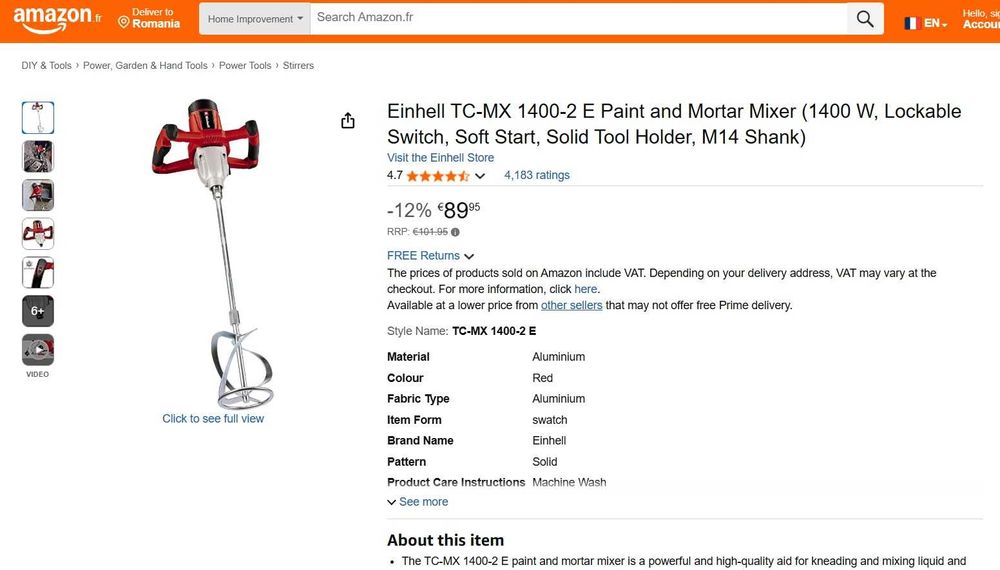Open the 6+ more images thumbnail
1000x570 pixels.
point(38,311)
